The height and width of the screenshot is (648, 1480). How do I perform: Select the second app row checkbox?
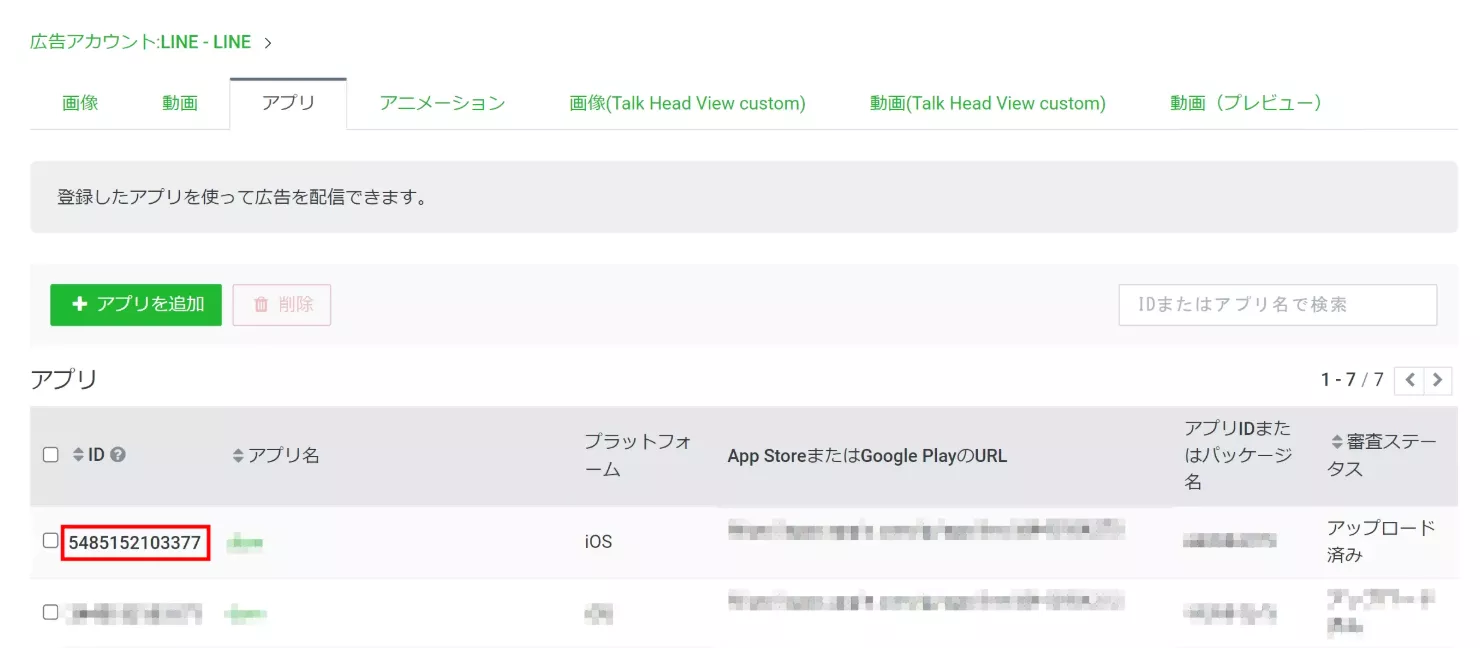pos(51,612)
